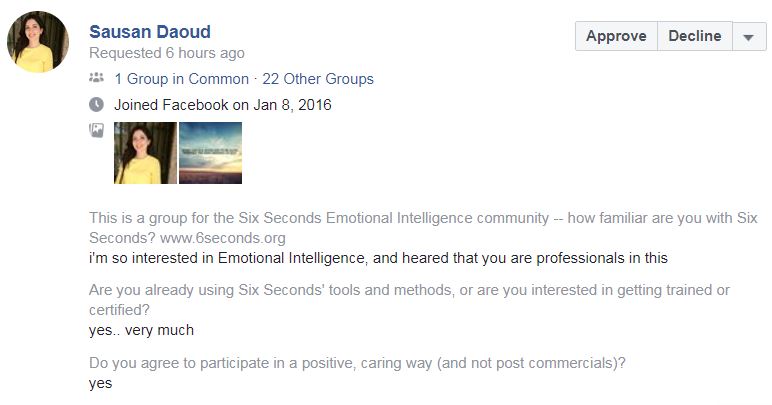
Task: Click the positive, caring way question
Action: [x=357, y=363]
